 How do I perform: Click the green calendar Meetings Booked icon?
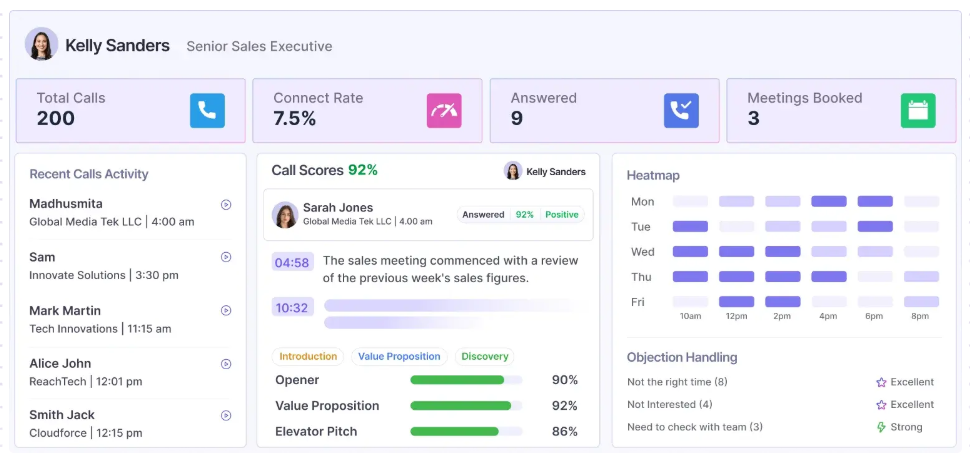tap(918, 111)
